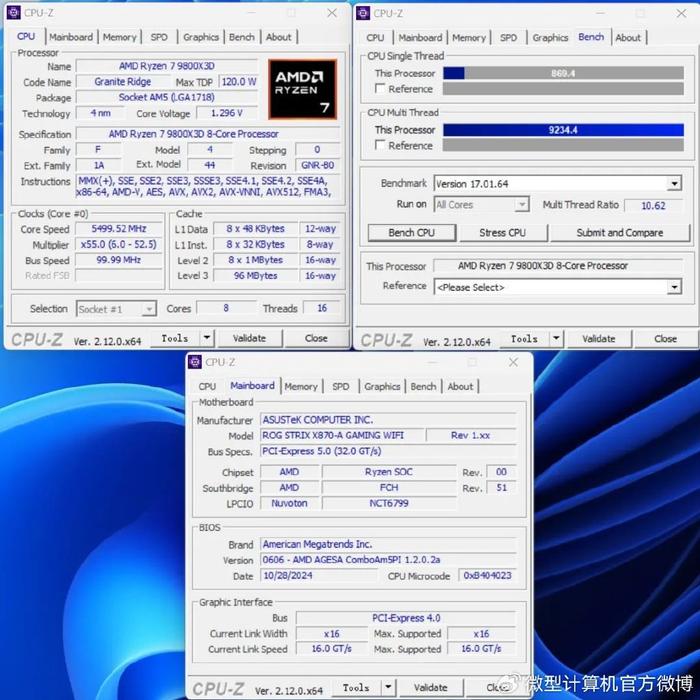This screenshot has width=700, height=700.
Task: Click Core Voltage 1.296 V value
Action: (x=227, y=113)
